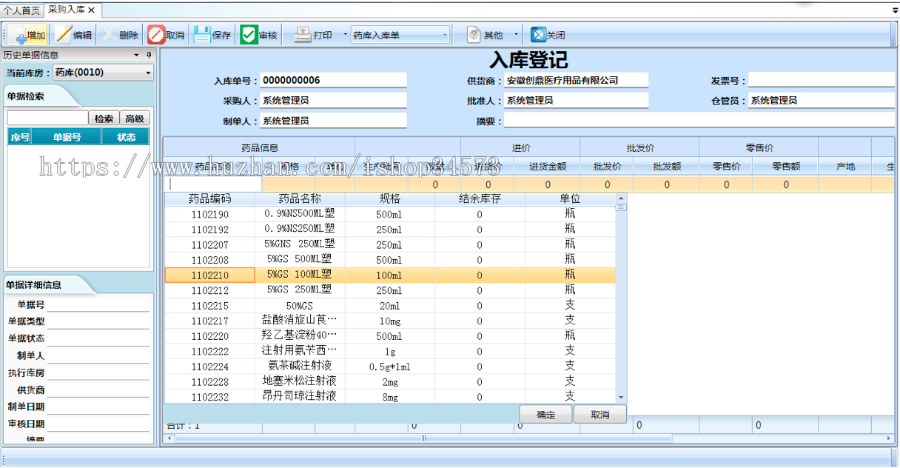
Task: Select drug 5%GNS 250ML塑
Action: pos(390,245)
